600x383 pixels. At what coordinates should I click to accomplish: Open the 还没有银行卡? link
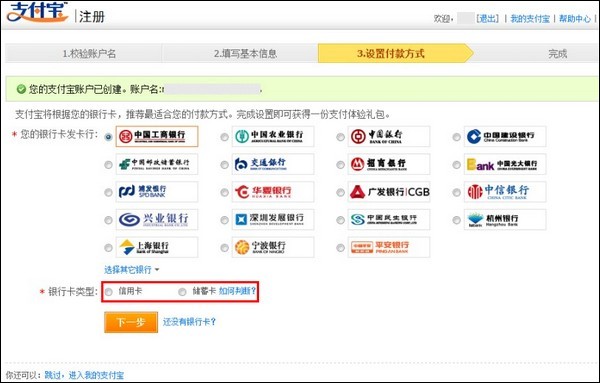click(189, 322)
